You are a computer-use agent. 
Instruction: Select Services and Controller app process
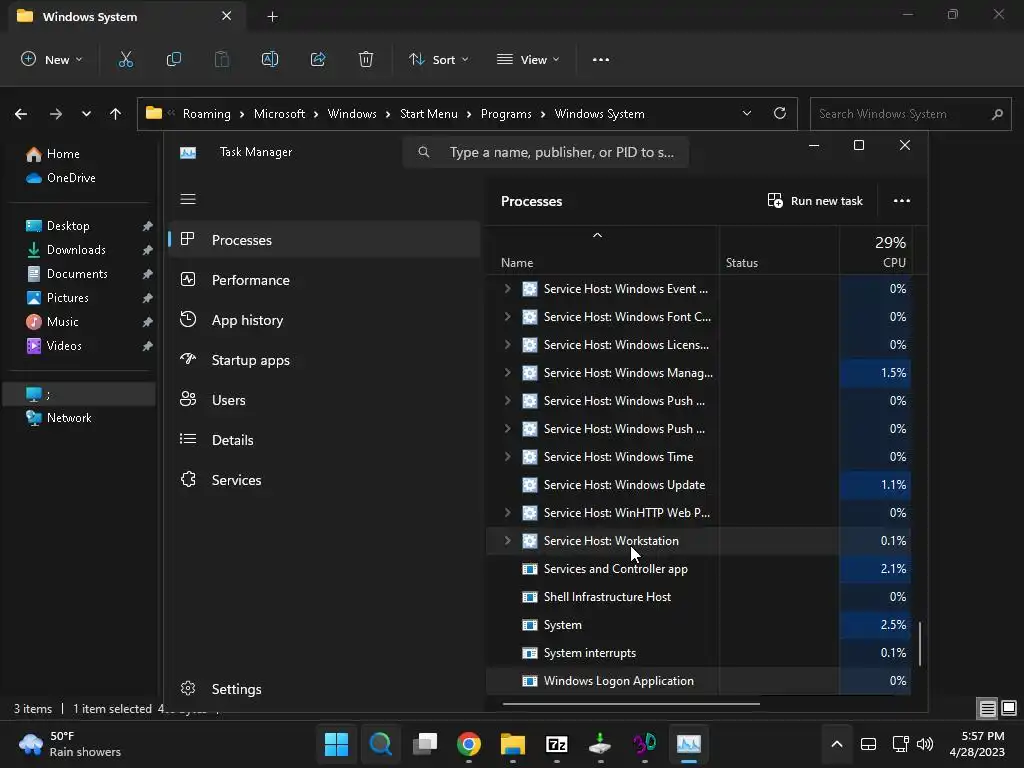click(699, 569)
